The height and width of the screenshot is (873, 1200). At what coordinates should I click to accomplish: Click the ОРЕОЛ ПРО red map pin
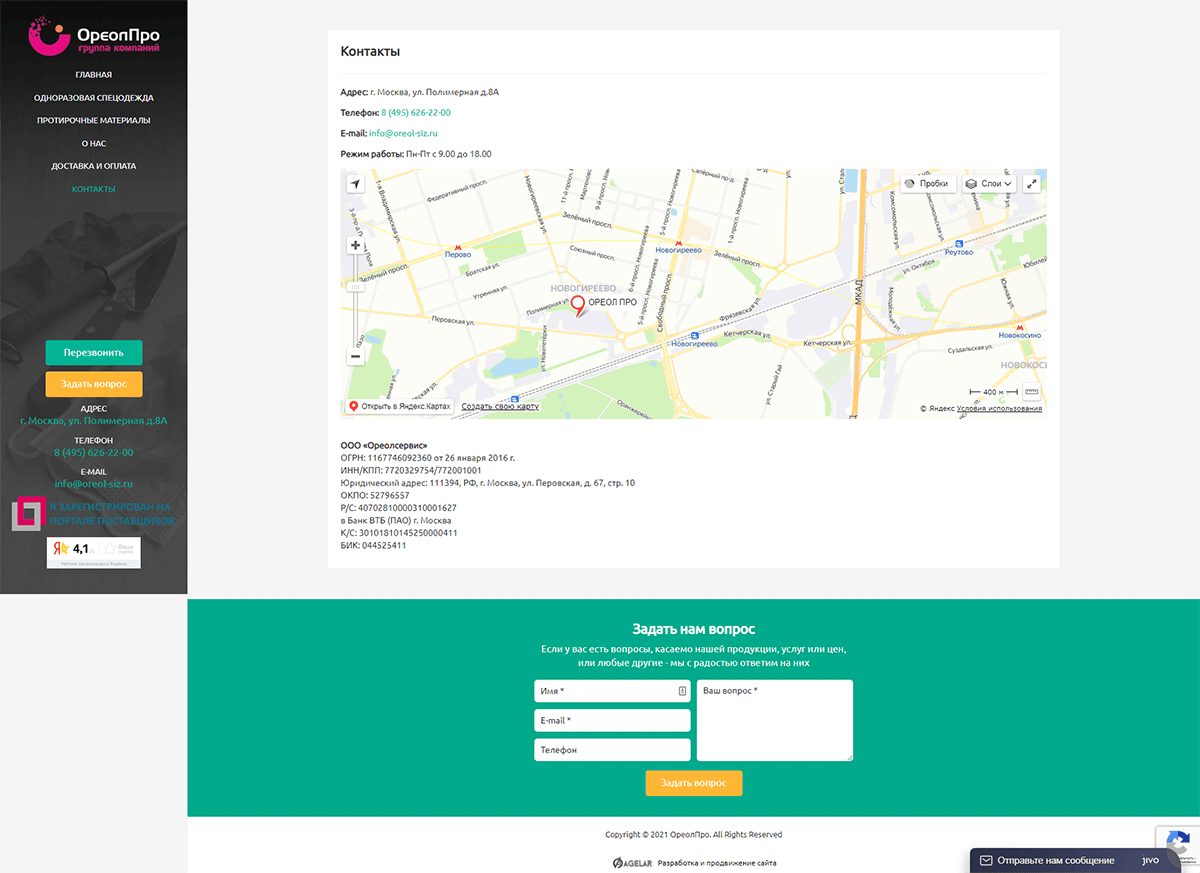click(578, 306)
